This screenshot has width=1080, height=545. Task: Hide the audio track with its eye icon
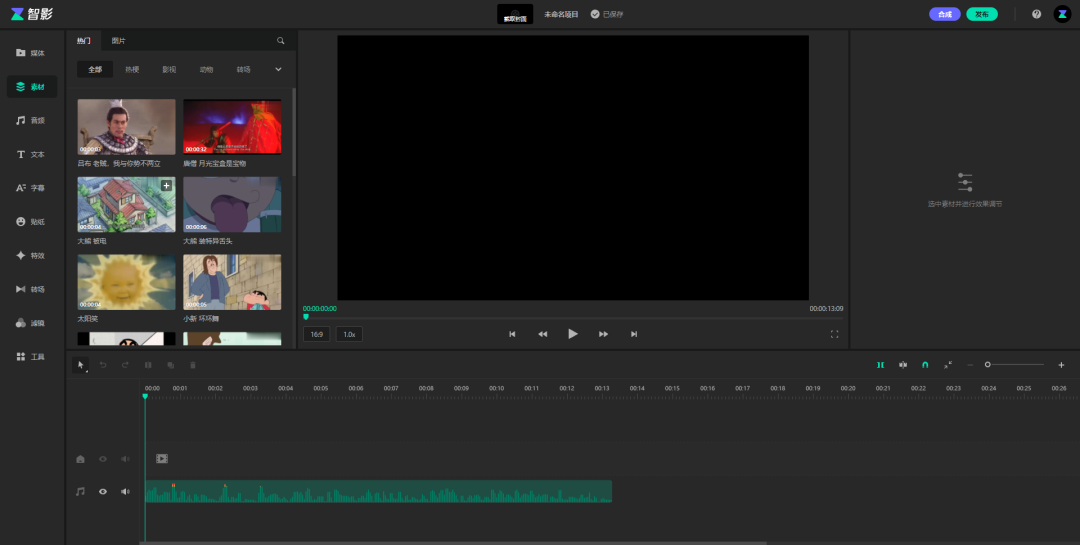pos(102,491)
